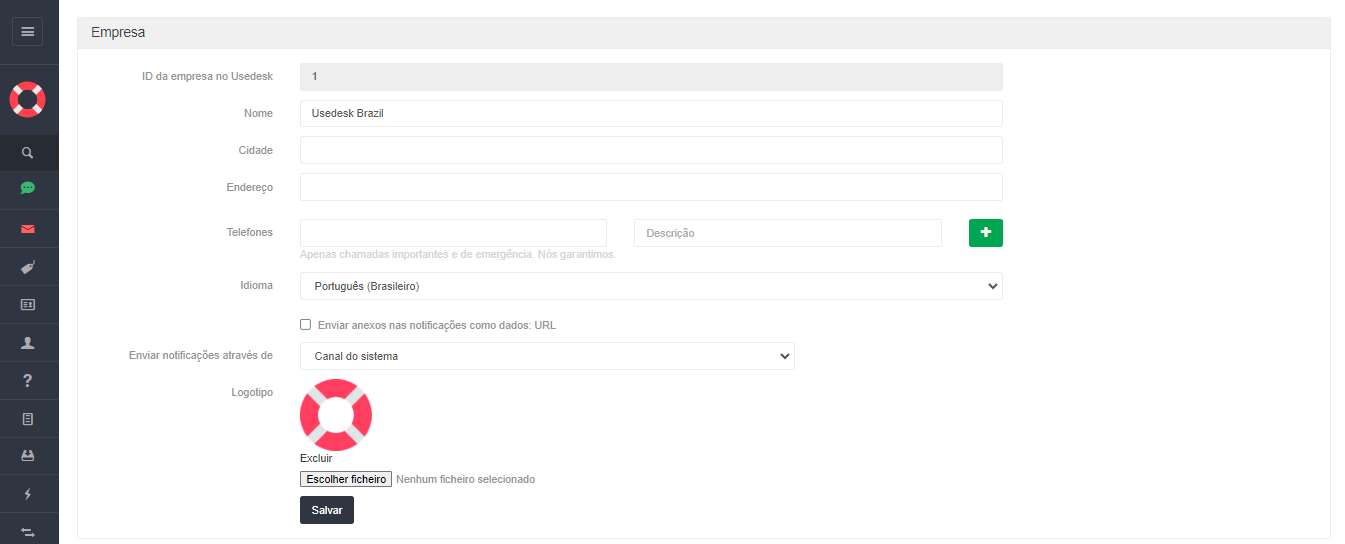
Task: Click the company logo lifebuoy image
Action: pos(336,415)
